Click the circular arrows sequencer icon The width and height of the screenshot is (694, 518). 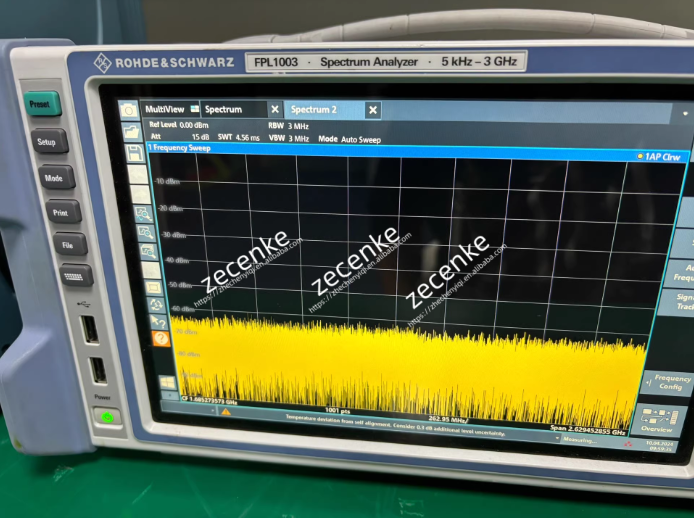[157, 305]
